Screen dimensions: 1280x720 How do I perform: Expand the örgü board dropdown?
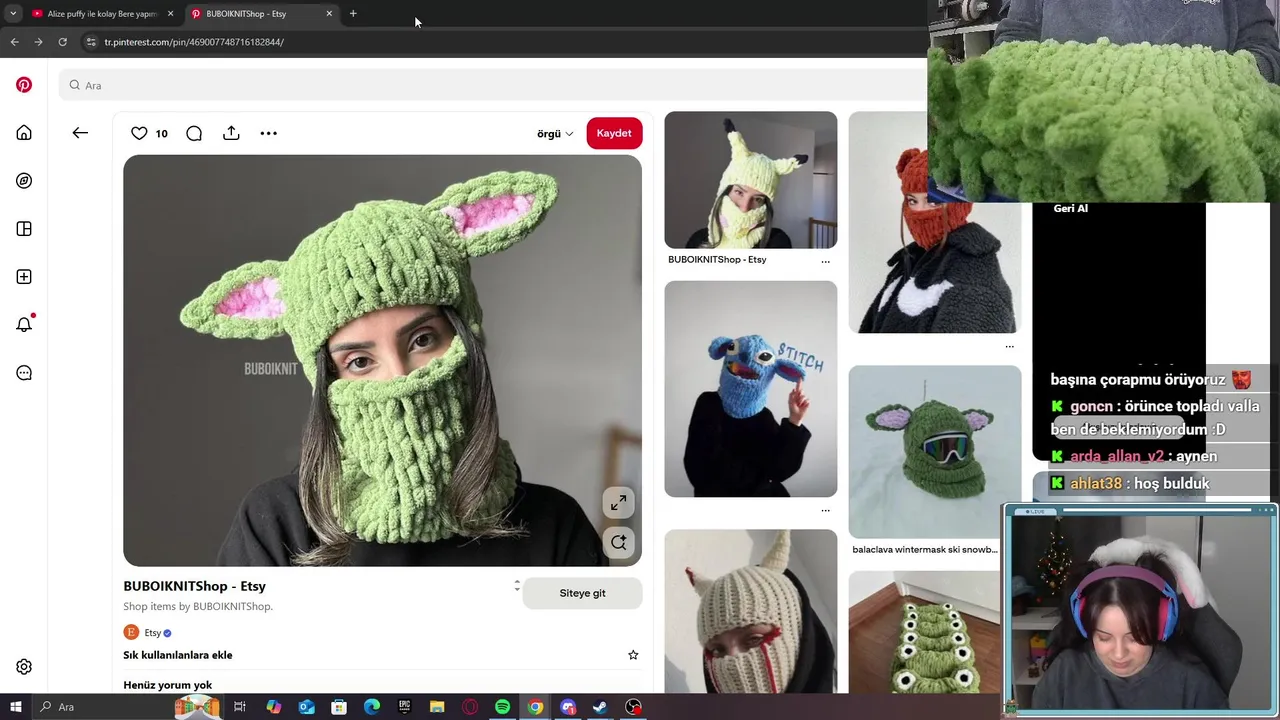[555, 134]
